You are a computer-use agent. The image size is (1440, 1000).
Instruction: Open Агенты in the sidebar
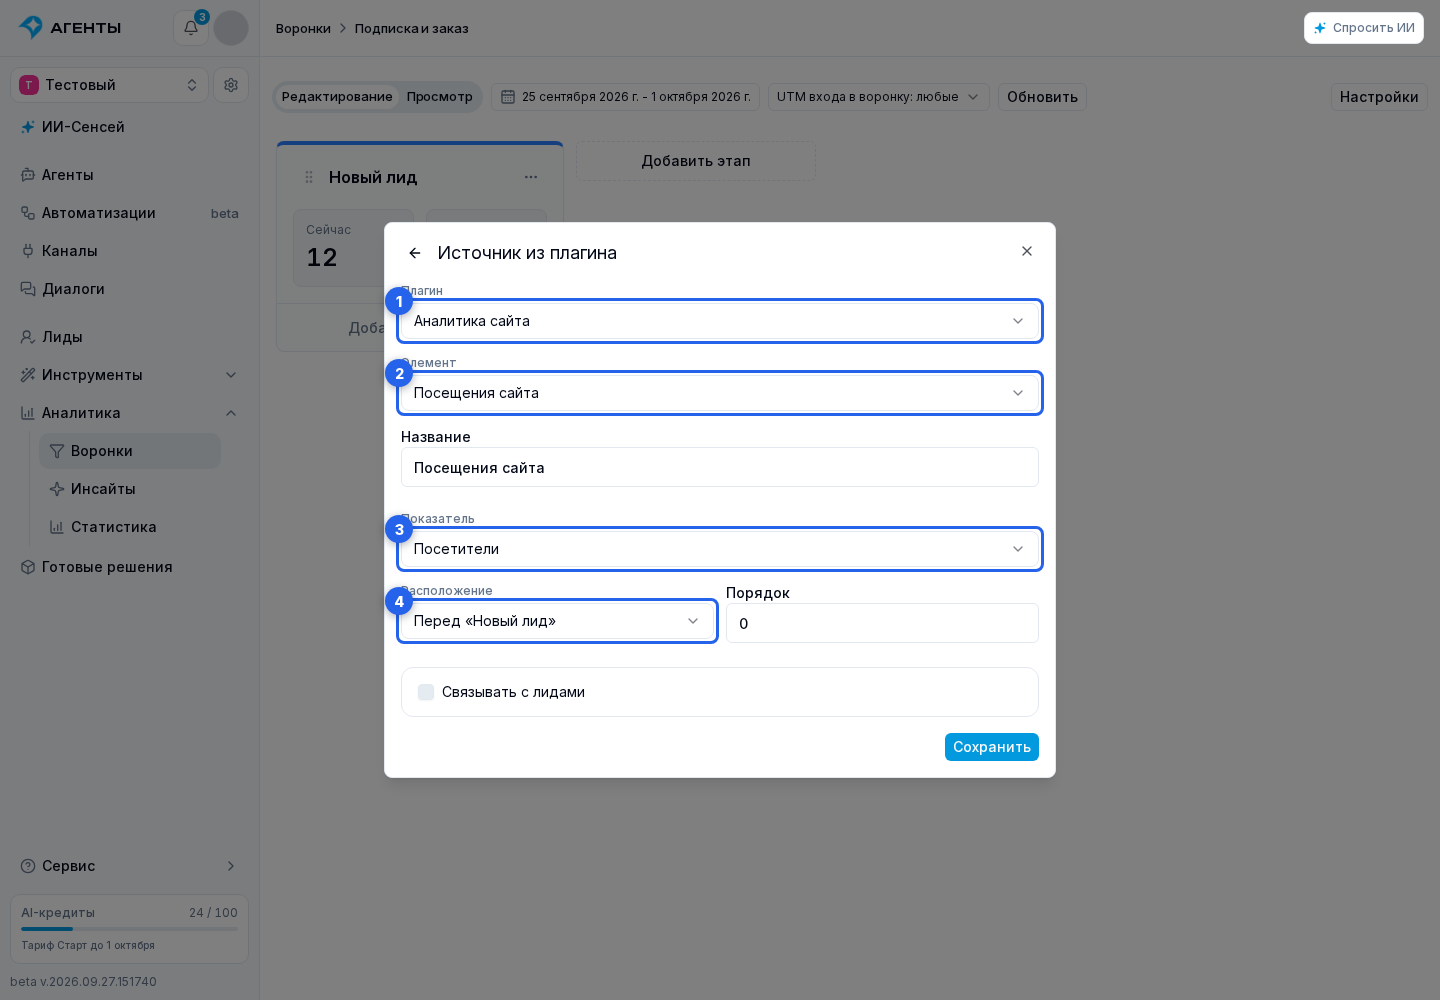click(130, 175)
